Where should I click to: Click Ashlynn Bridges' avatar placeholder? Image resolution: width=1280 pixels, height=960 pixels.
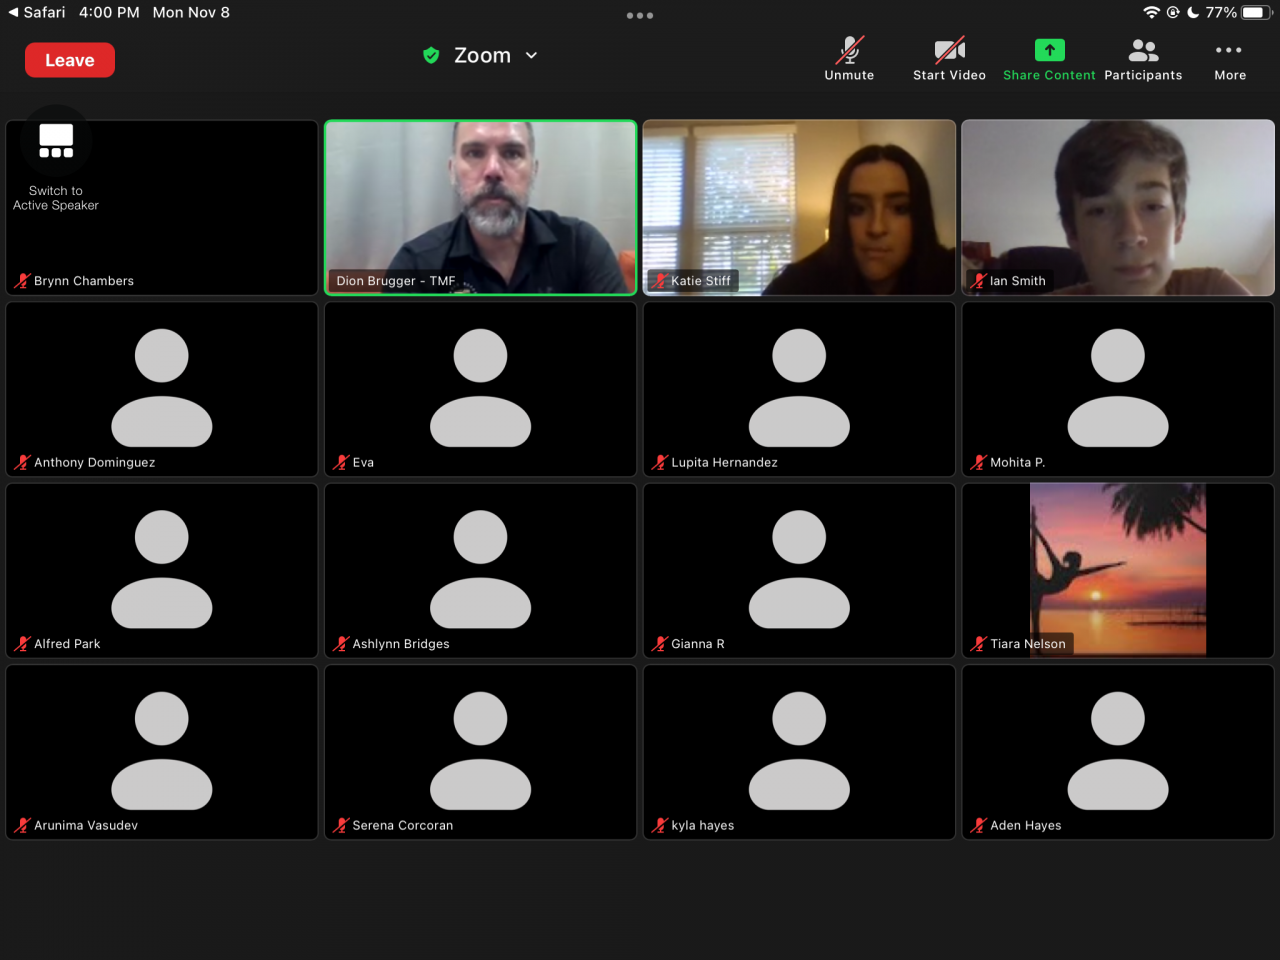pyautogui.click(x=481, y=569)
